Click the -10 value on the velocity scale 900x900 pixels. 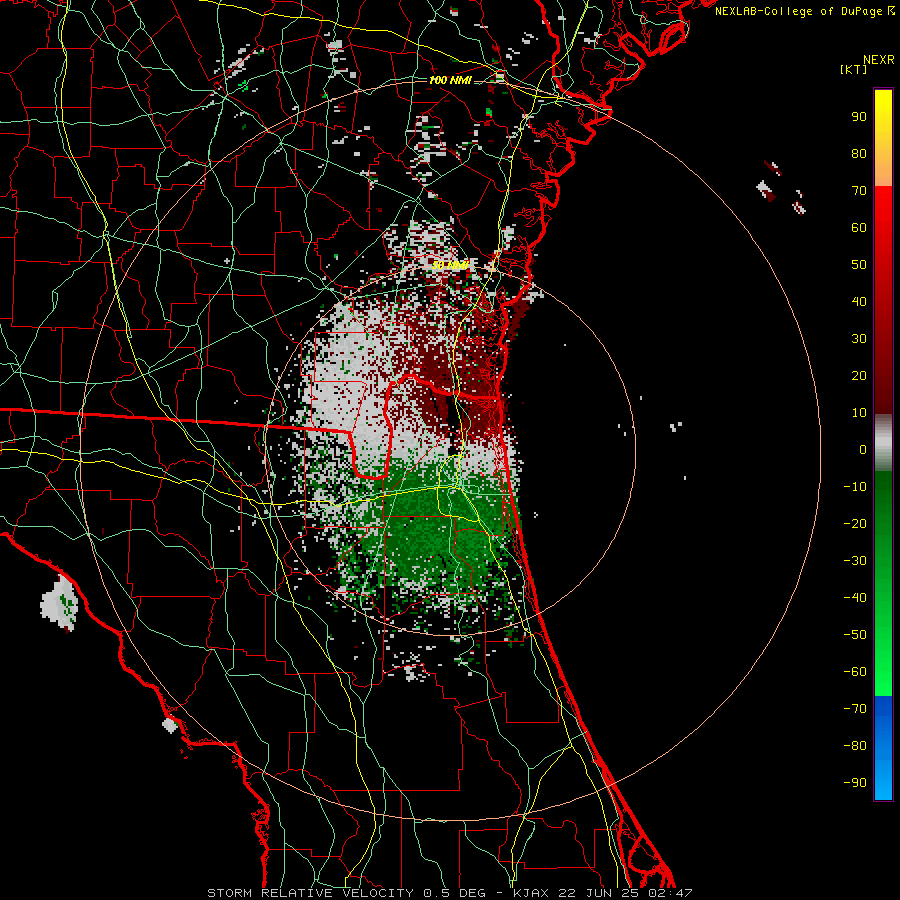(855, 487)
